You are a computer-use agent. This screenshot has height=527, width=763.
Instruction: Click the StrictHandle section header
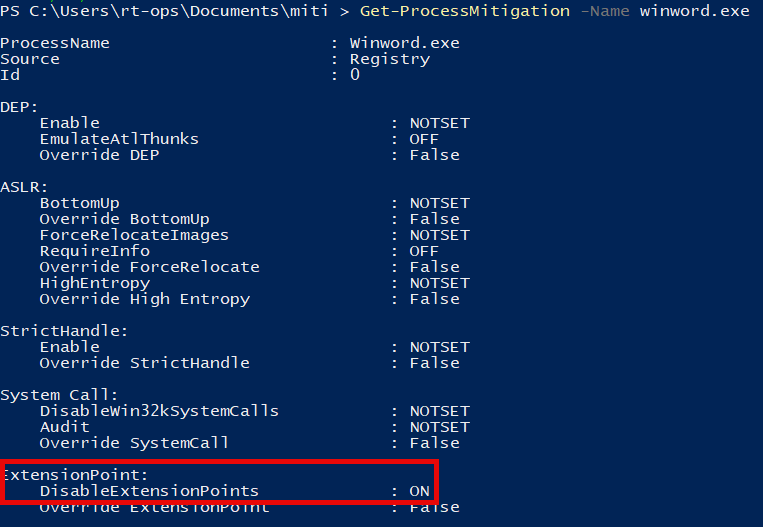[x=64, y=331]
